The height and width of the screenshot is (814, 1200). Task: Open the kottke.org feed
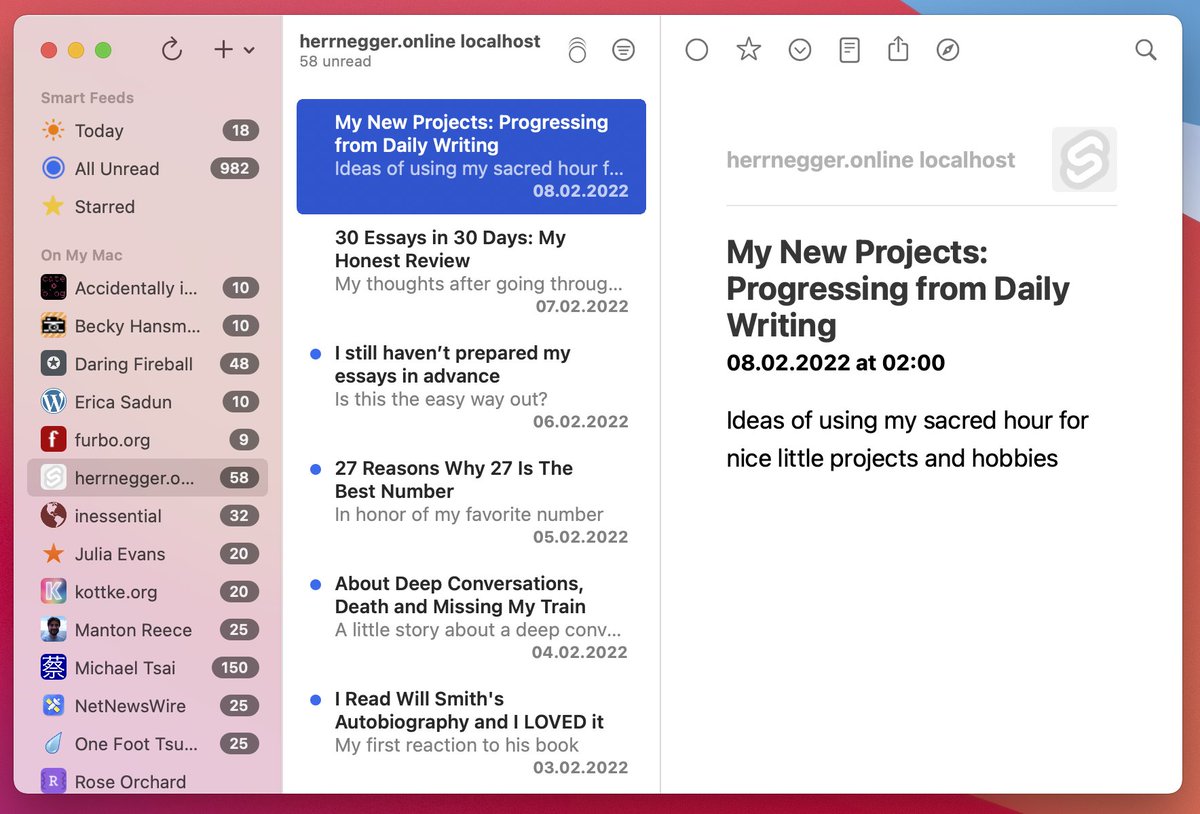tap(148, 592)
